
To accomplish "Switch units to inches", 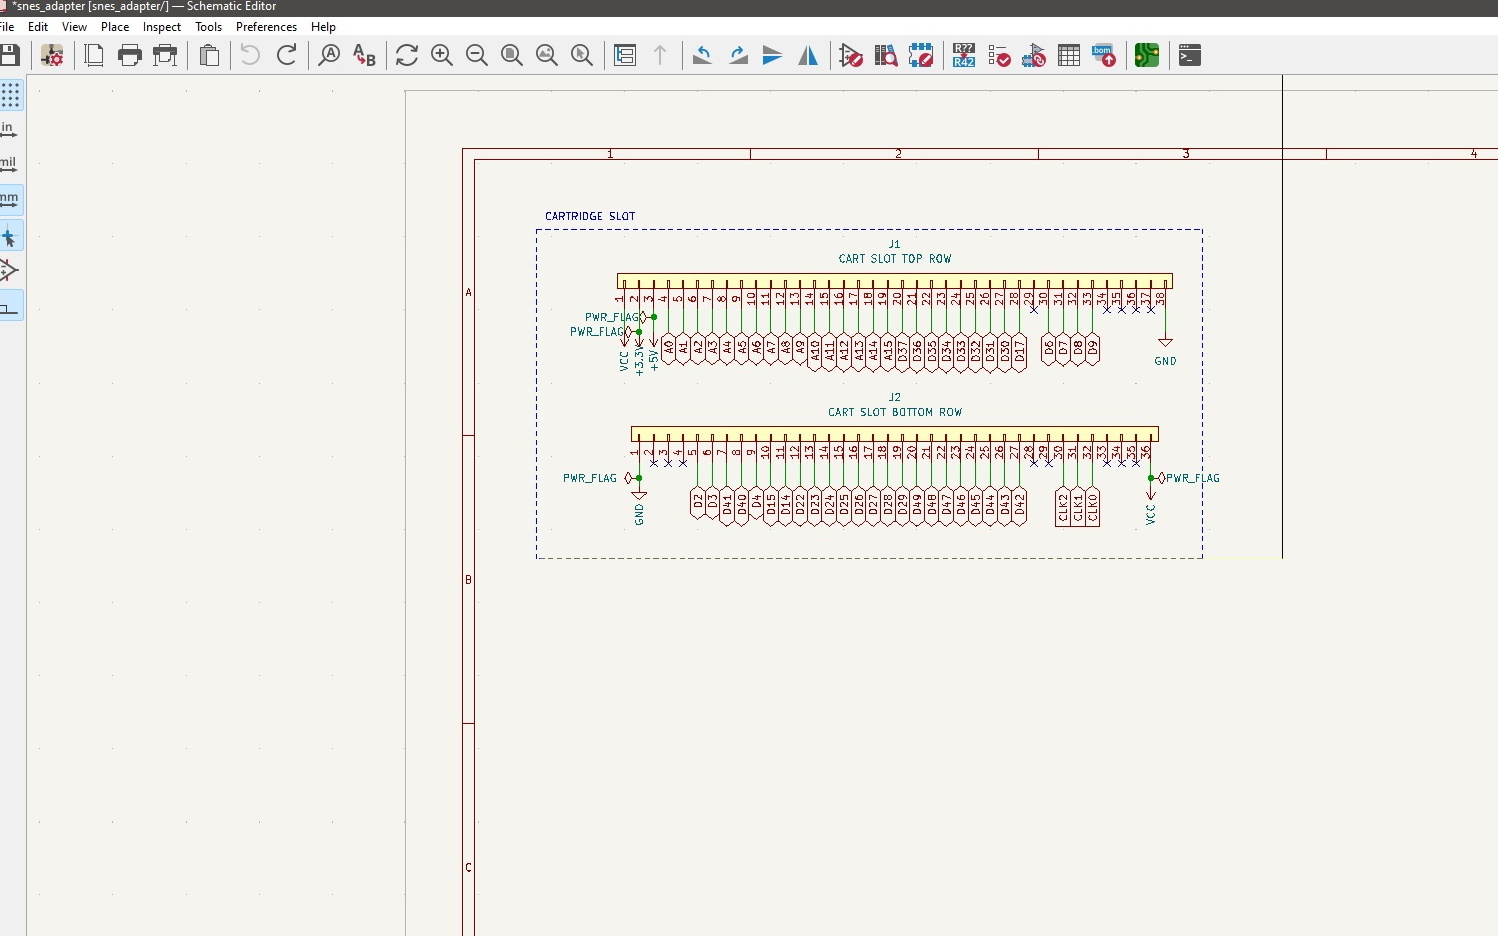I will tap(8, 130).
